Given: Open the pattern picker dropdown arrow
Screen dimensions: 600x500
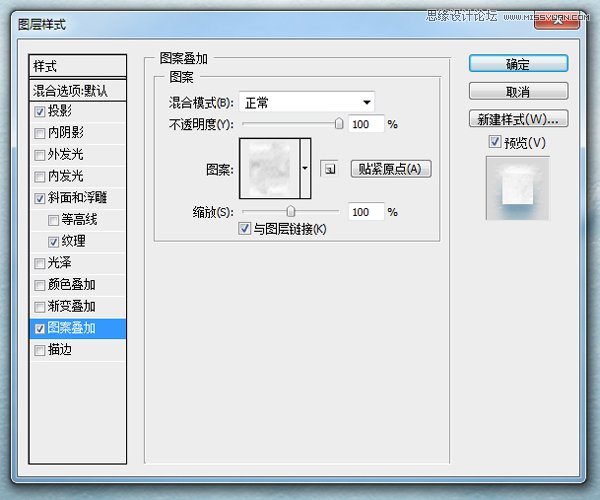Looking at the screenshot, I should tap(305, 168).
